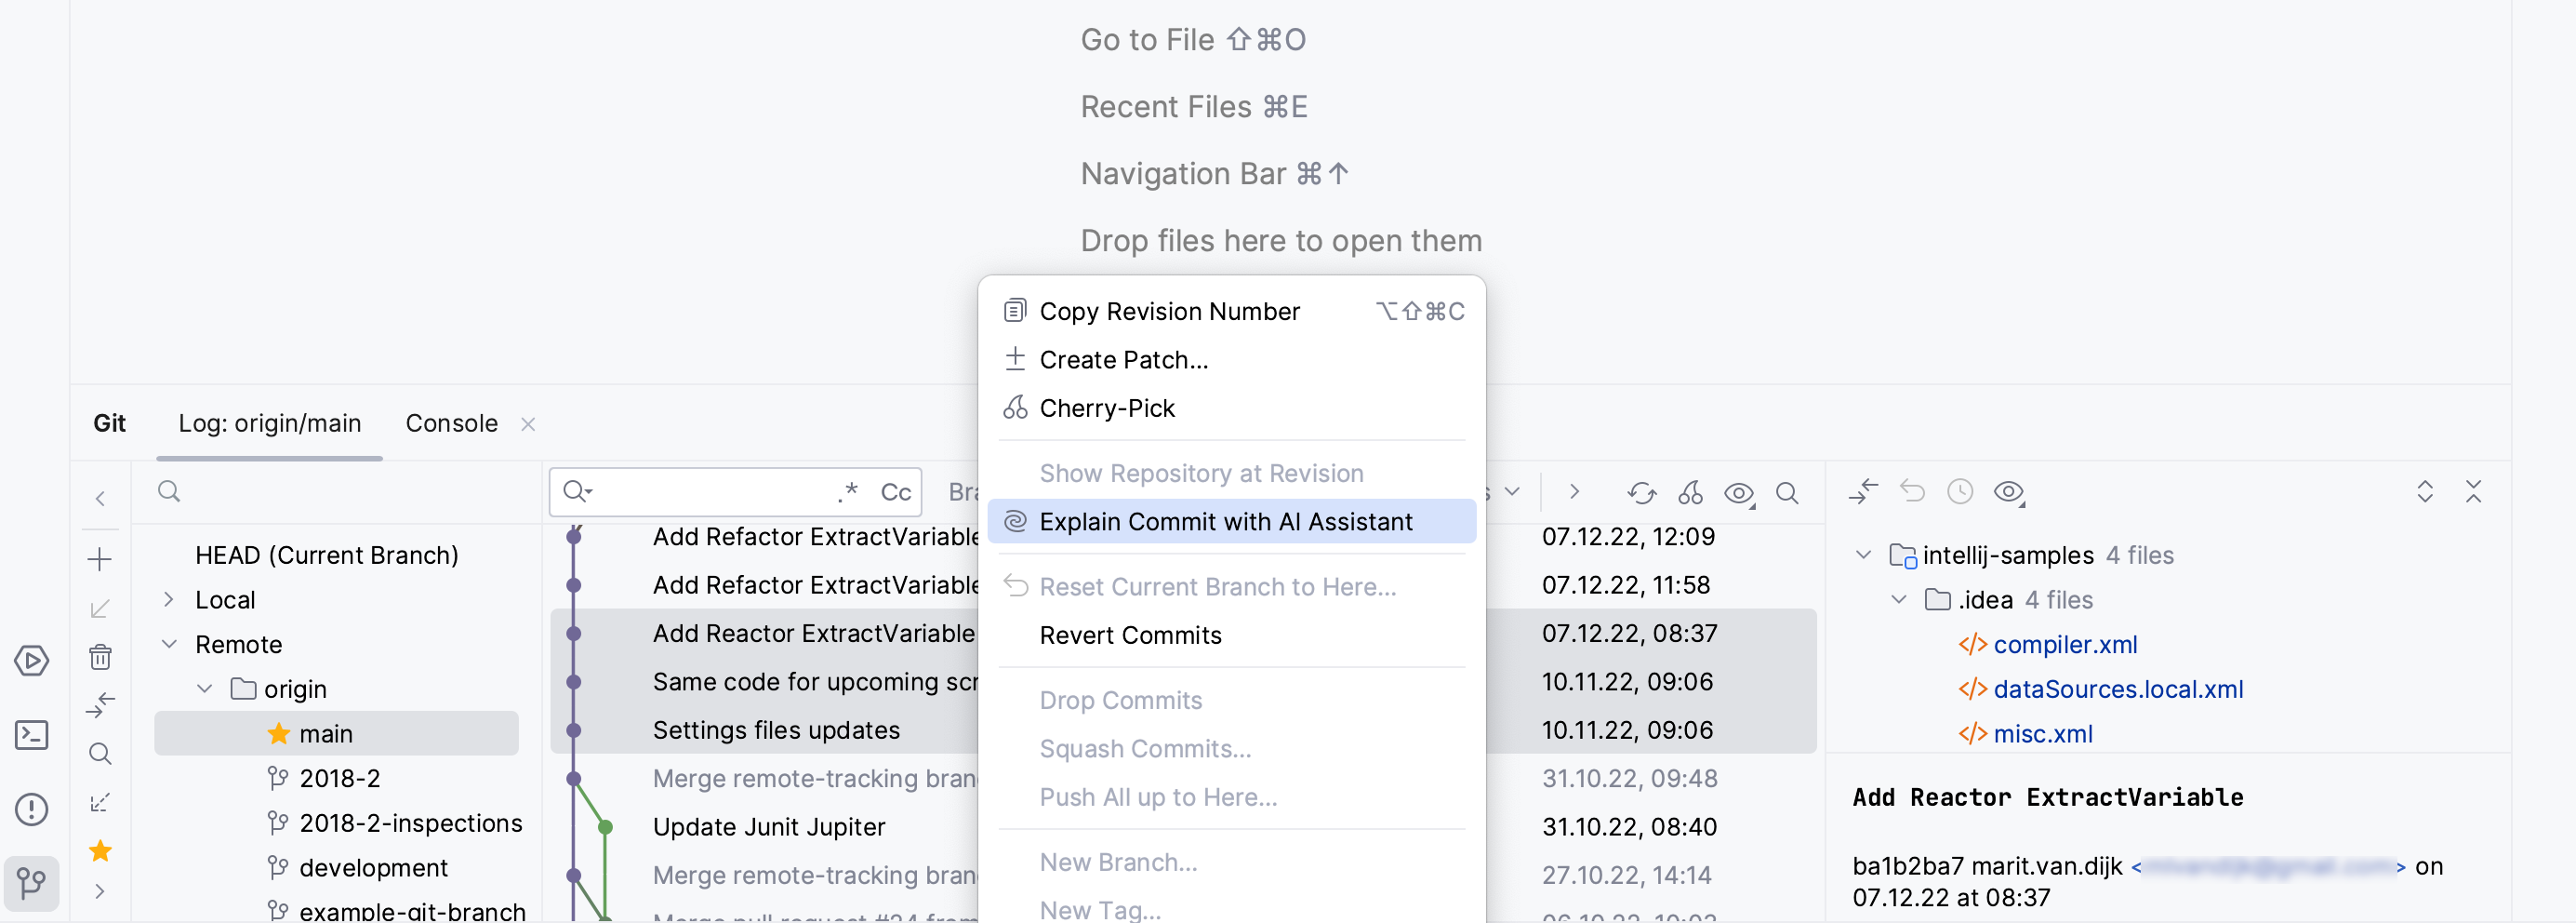Create a new branch with the plus icon
Screen dimensions: 2576x923
(100, 559)
